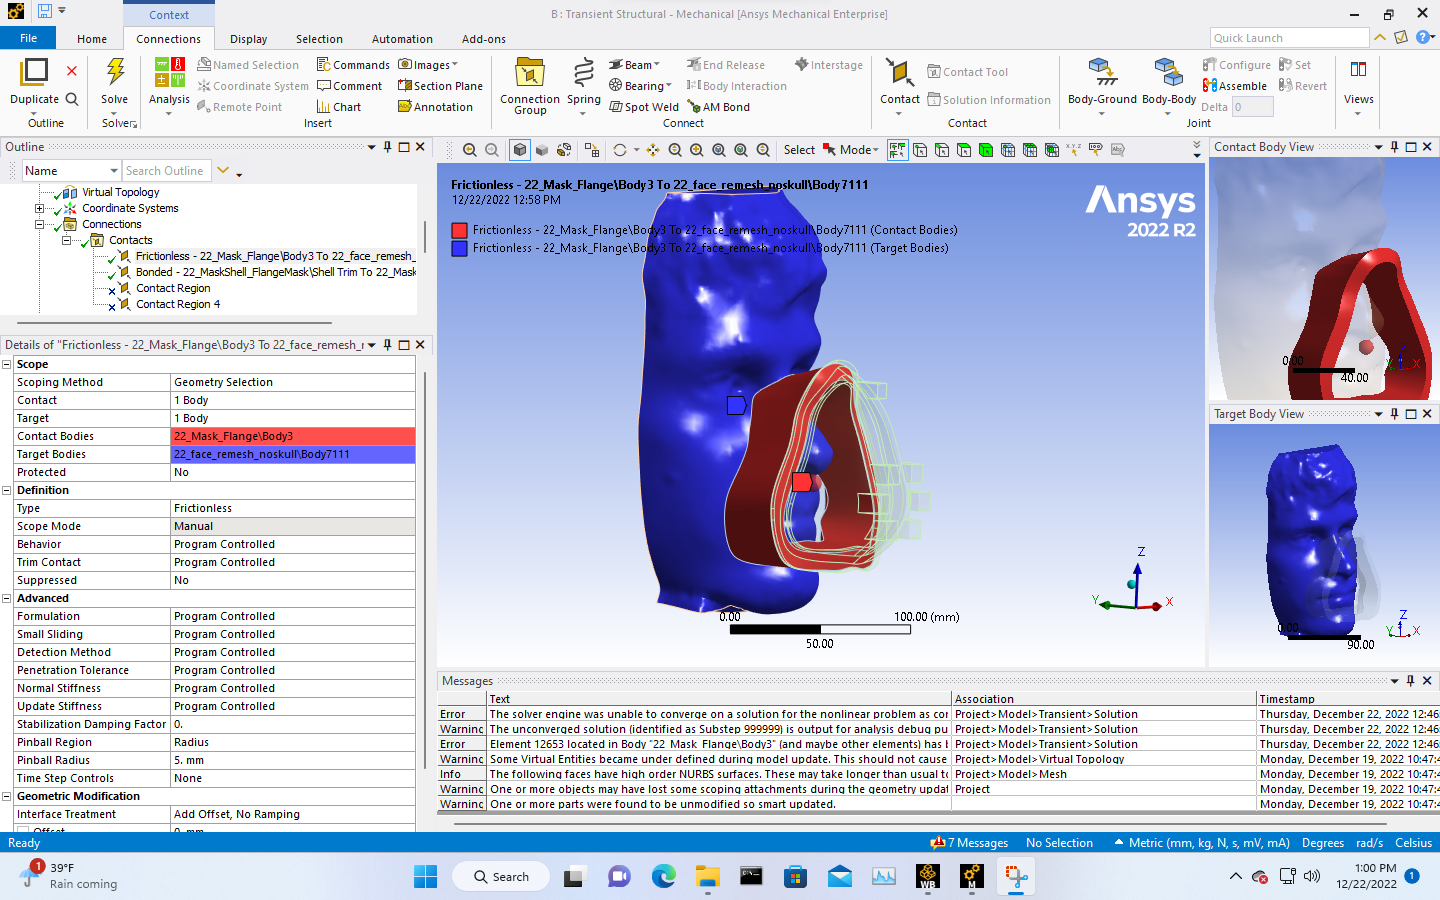Viewport: 1440px width, 900px height.
Task: Click the Contact icon in the ribbon
Action: click(x=899, y=73)
